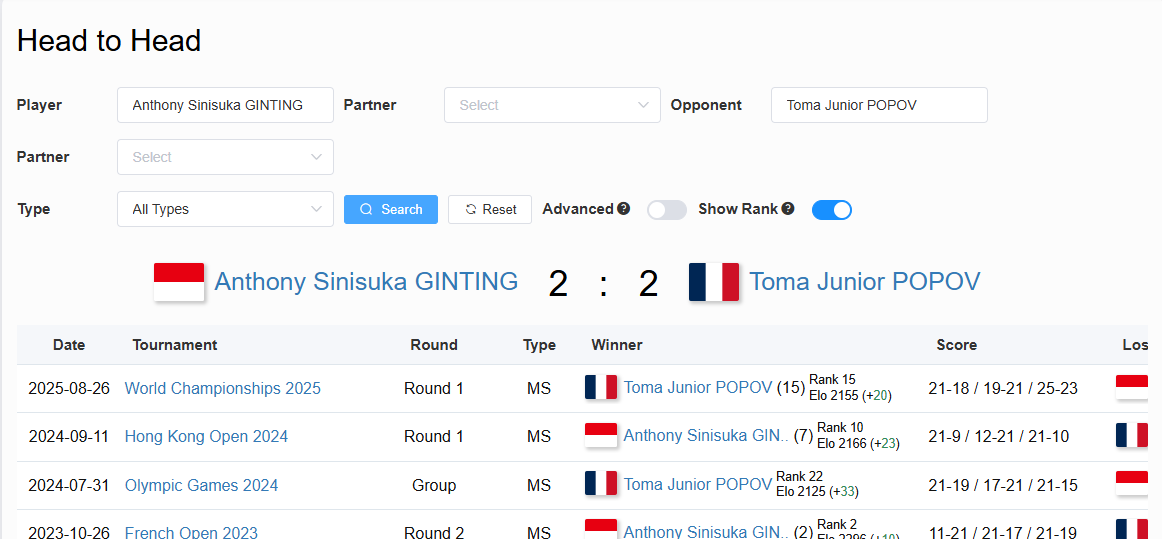Click the Show Rank help question-mark icon
This screenshot has width=1162, height=539.
point(788,209)
